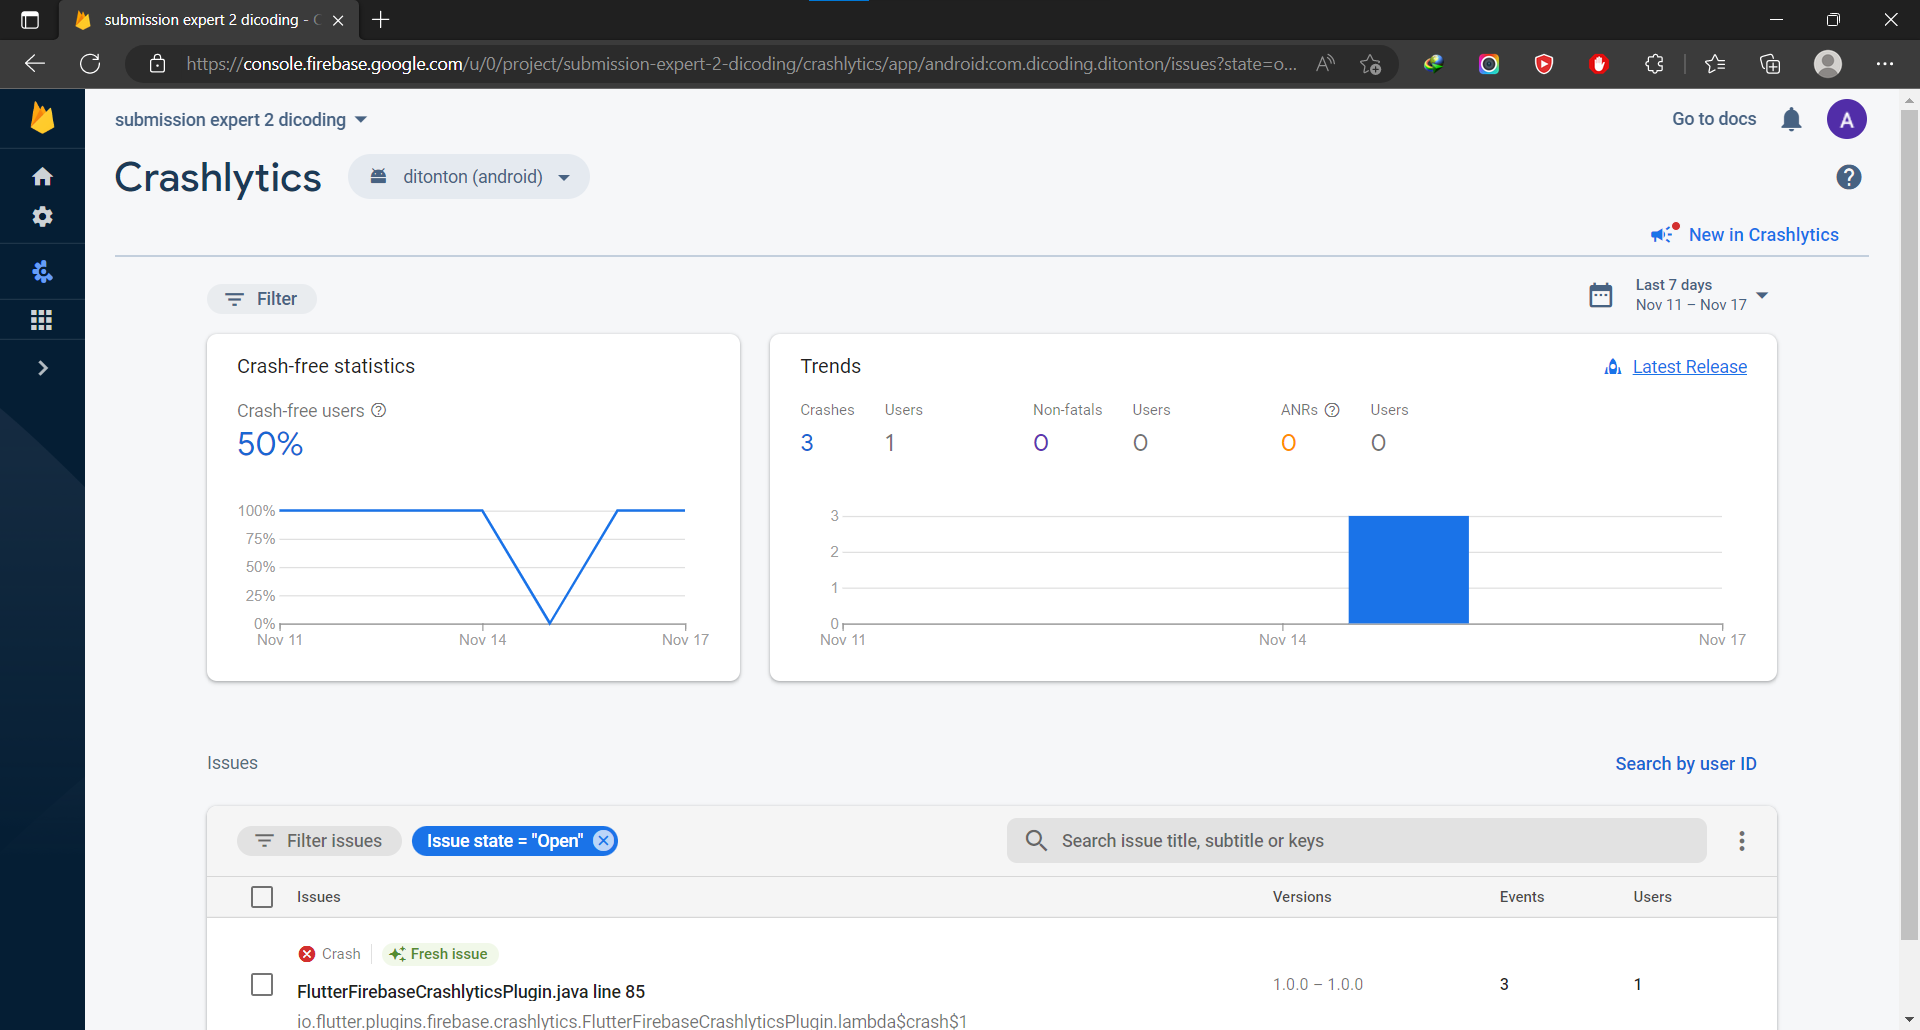The width and height of the screenshot is (1920, 1030).
Task: Open the Firebase project home icon
Action: pyautogui.click(x=43, y=175)
